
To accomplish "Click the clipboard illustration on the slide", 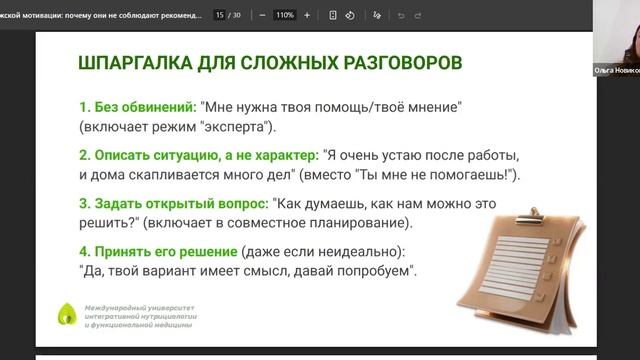I will click(x=522, y=271).
